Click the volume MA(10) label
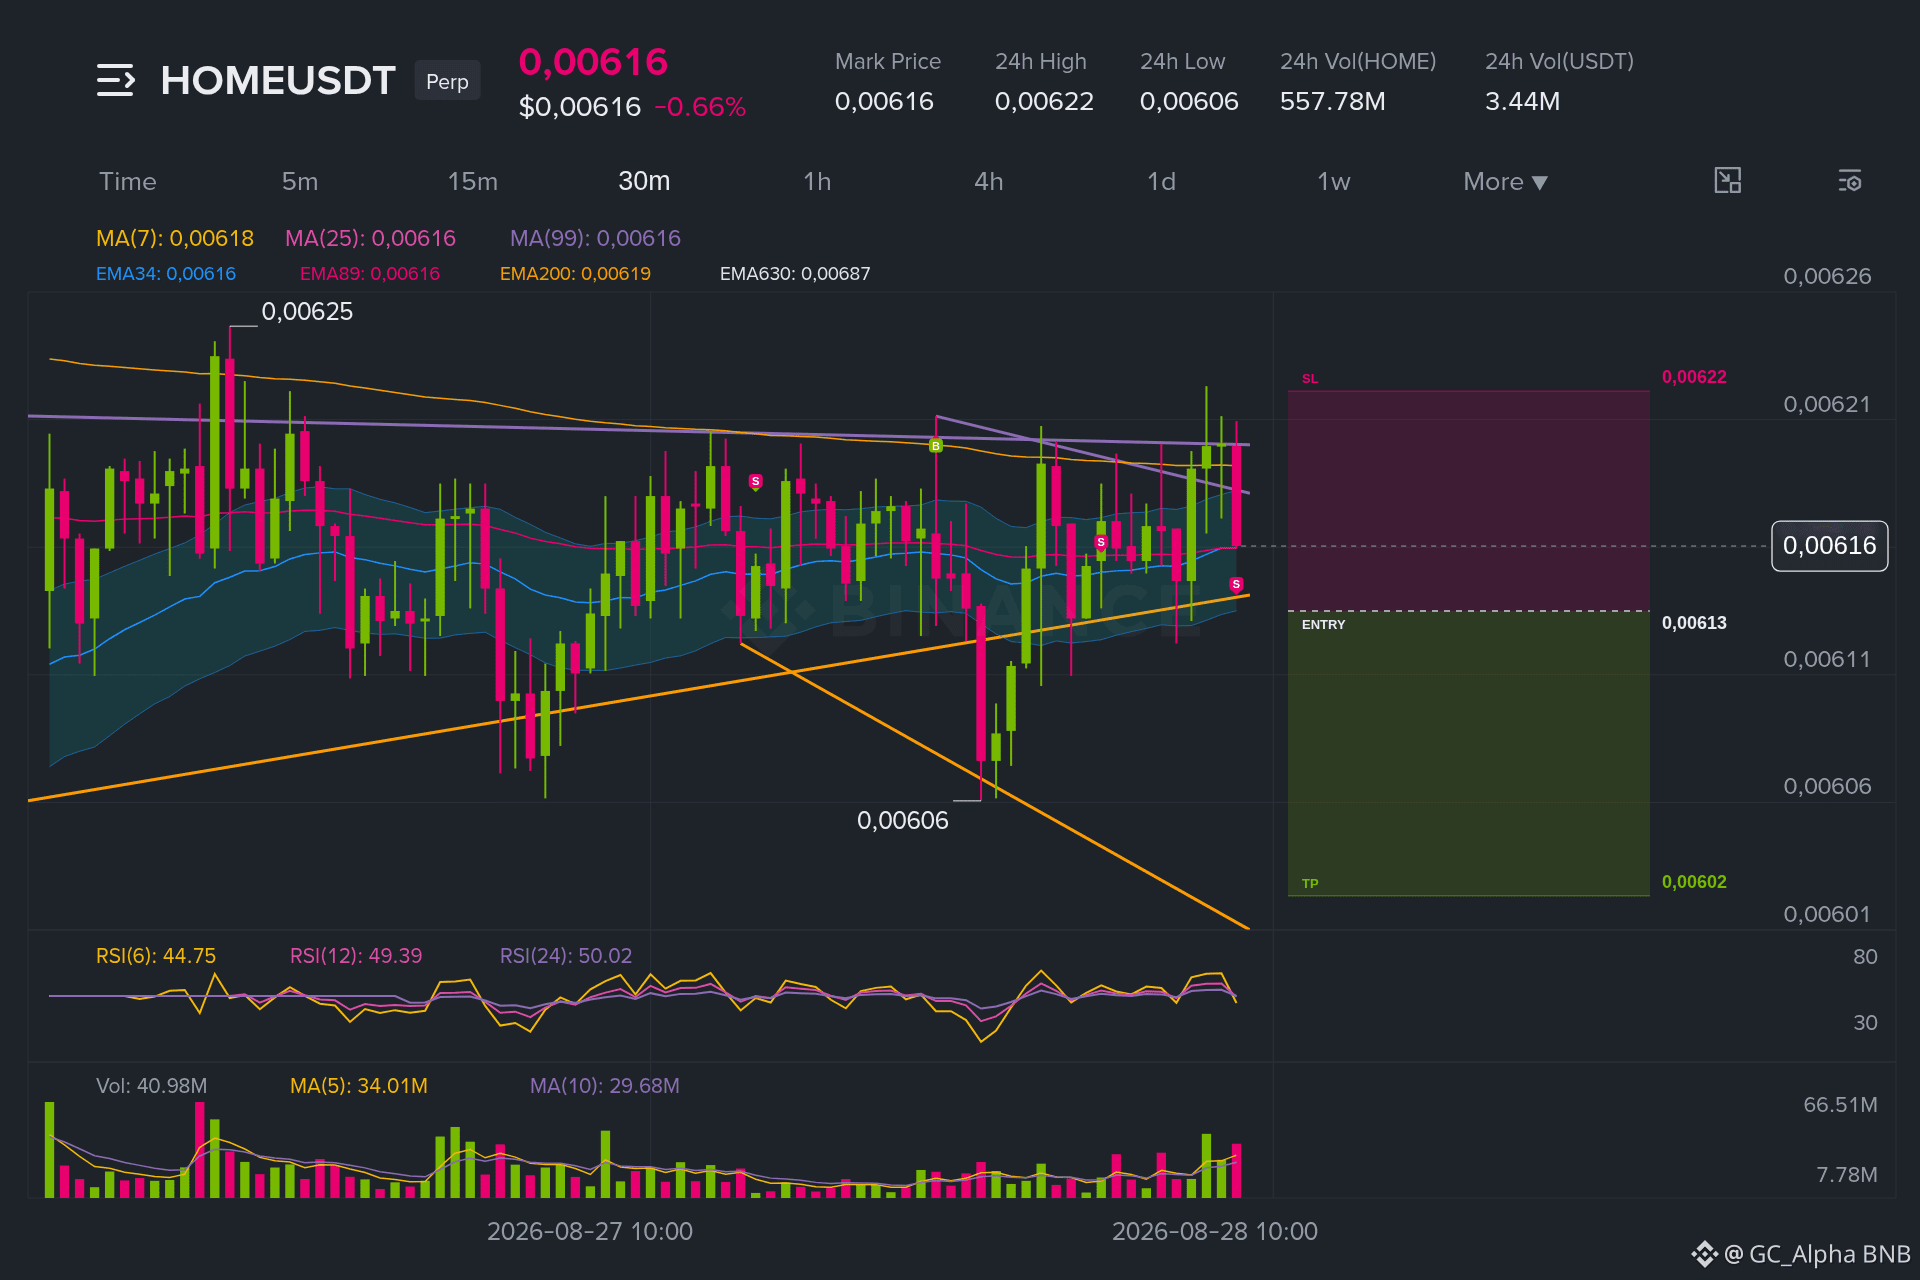The image size is (1920, 1280). (x=605, y=1086)
